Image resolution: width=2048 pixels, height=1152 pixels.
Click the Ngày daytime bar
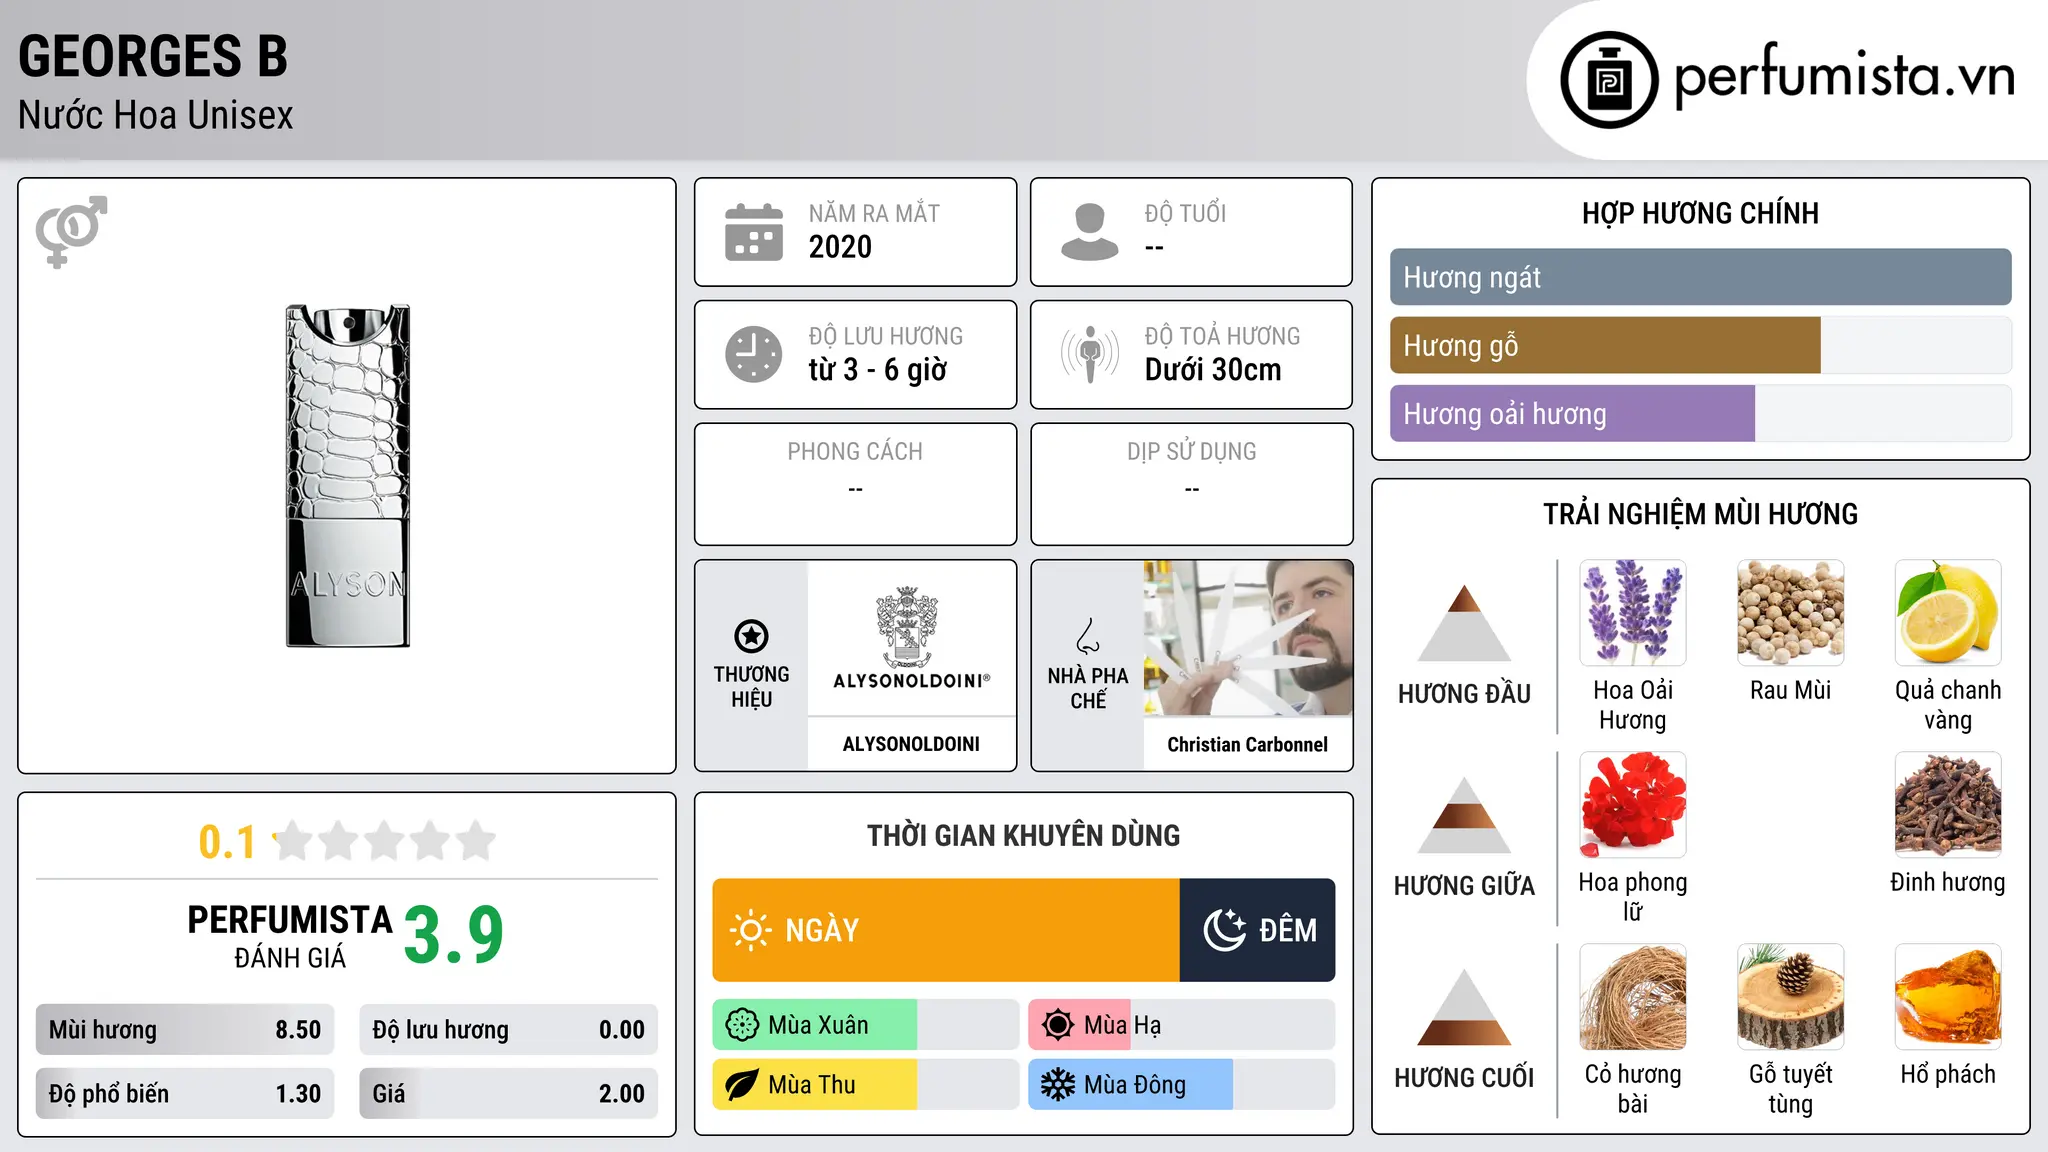click(946, 930)
